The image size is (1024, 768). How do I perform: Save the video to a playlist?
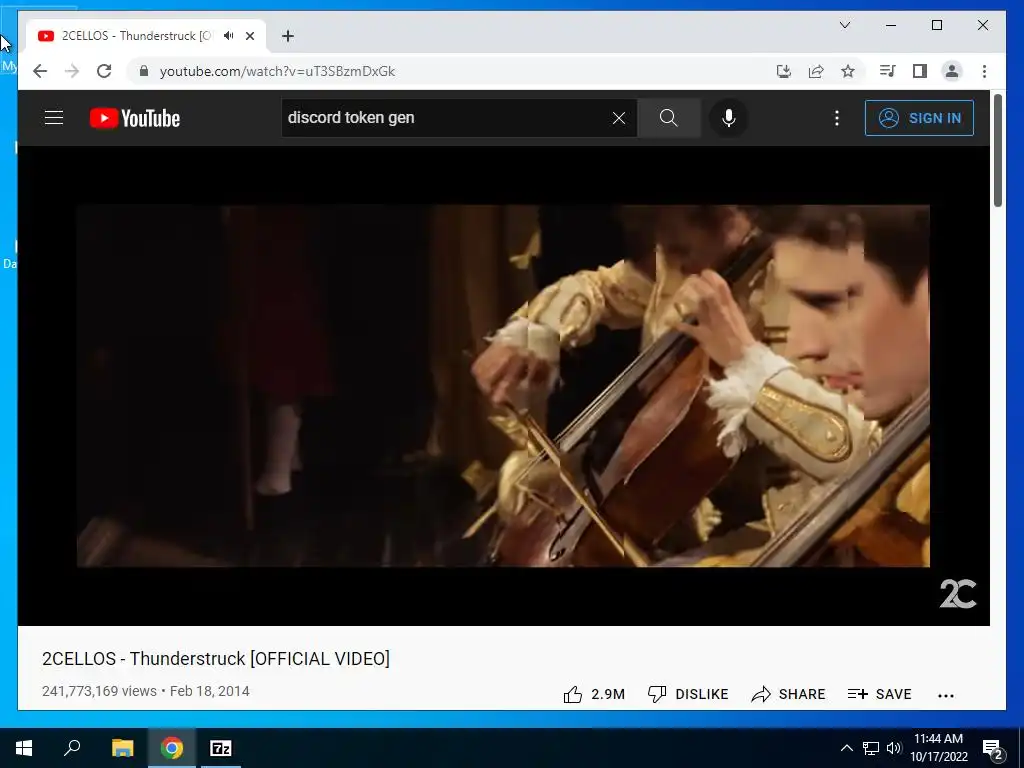(879, 694)
